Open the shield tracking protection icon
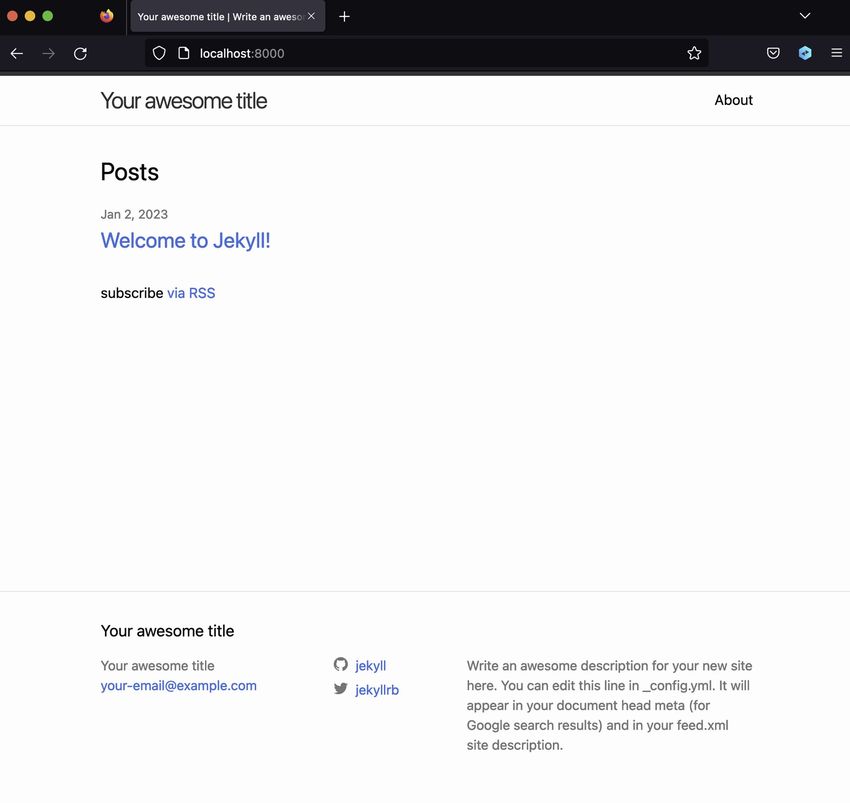The image size is (850, 803). [159, 53]
